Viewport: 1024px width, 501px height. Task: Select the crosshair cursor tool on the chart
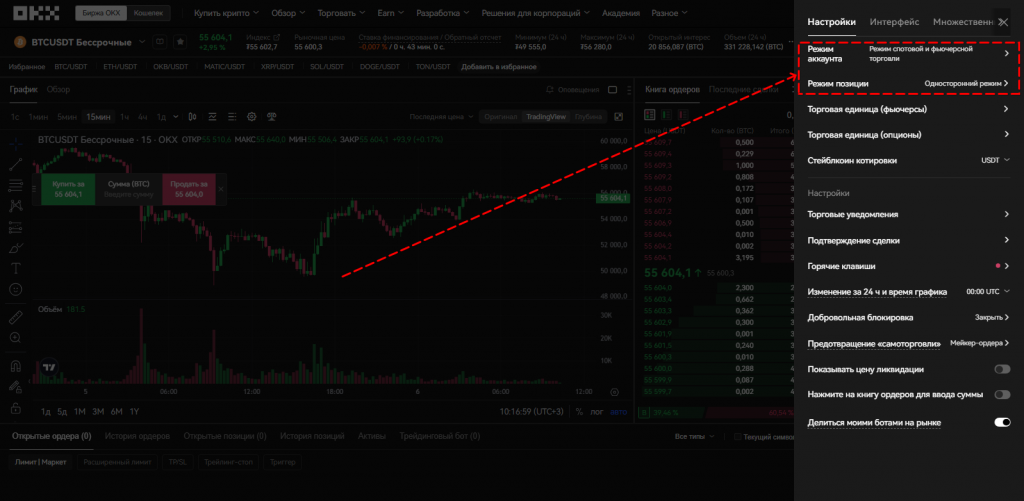(x=16, y=142)
